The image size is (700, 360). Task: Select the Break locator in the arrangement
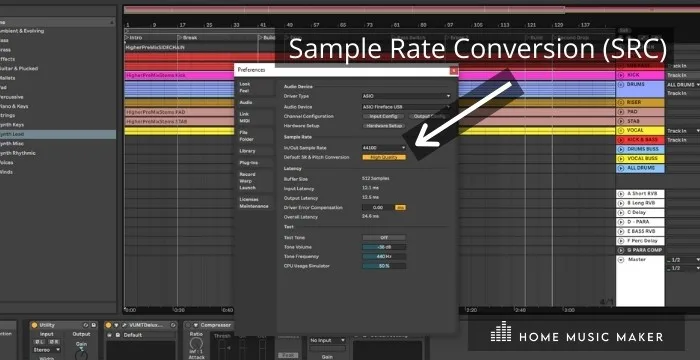pos(188,38)
